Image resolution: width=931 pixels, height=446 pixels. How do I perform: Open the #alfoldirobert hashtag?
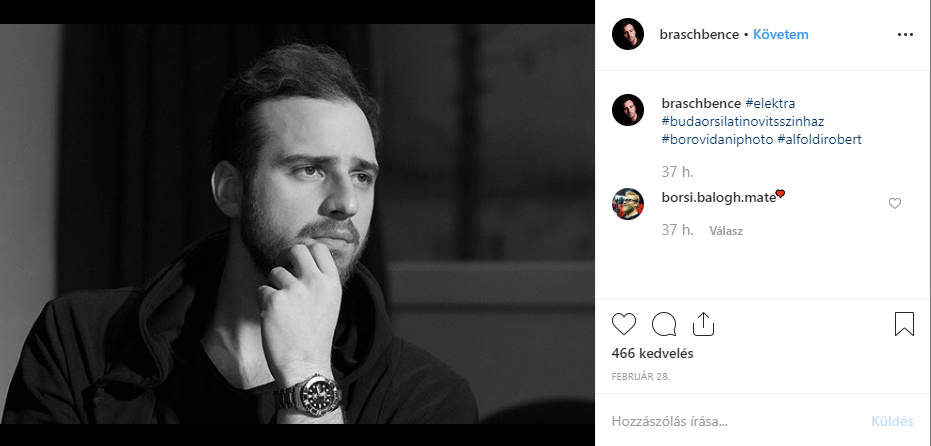(x=819, y=139)
